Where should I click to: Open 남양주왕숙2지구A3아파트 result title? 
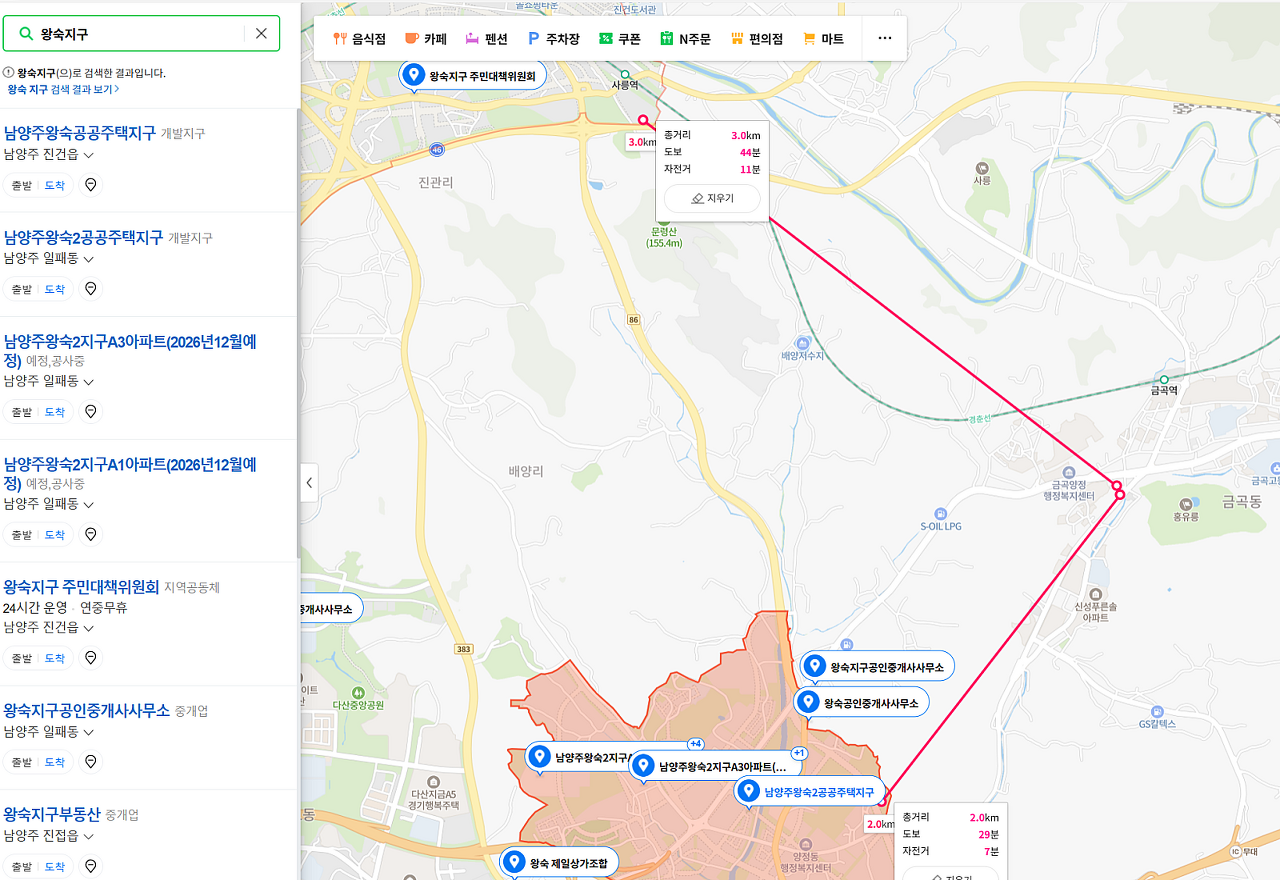click(130, 351)
